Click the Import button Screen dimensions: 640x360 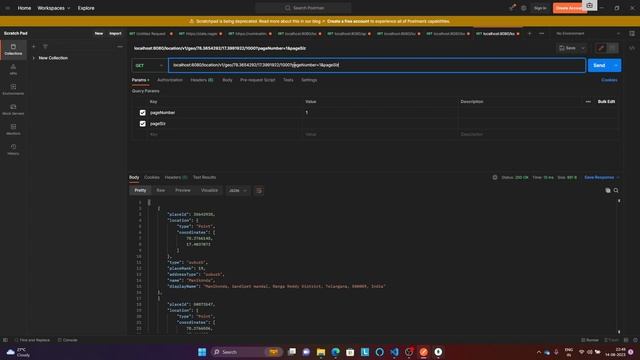[115, 33]
